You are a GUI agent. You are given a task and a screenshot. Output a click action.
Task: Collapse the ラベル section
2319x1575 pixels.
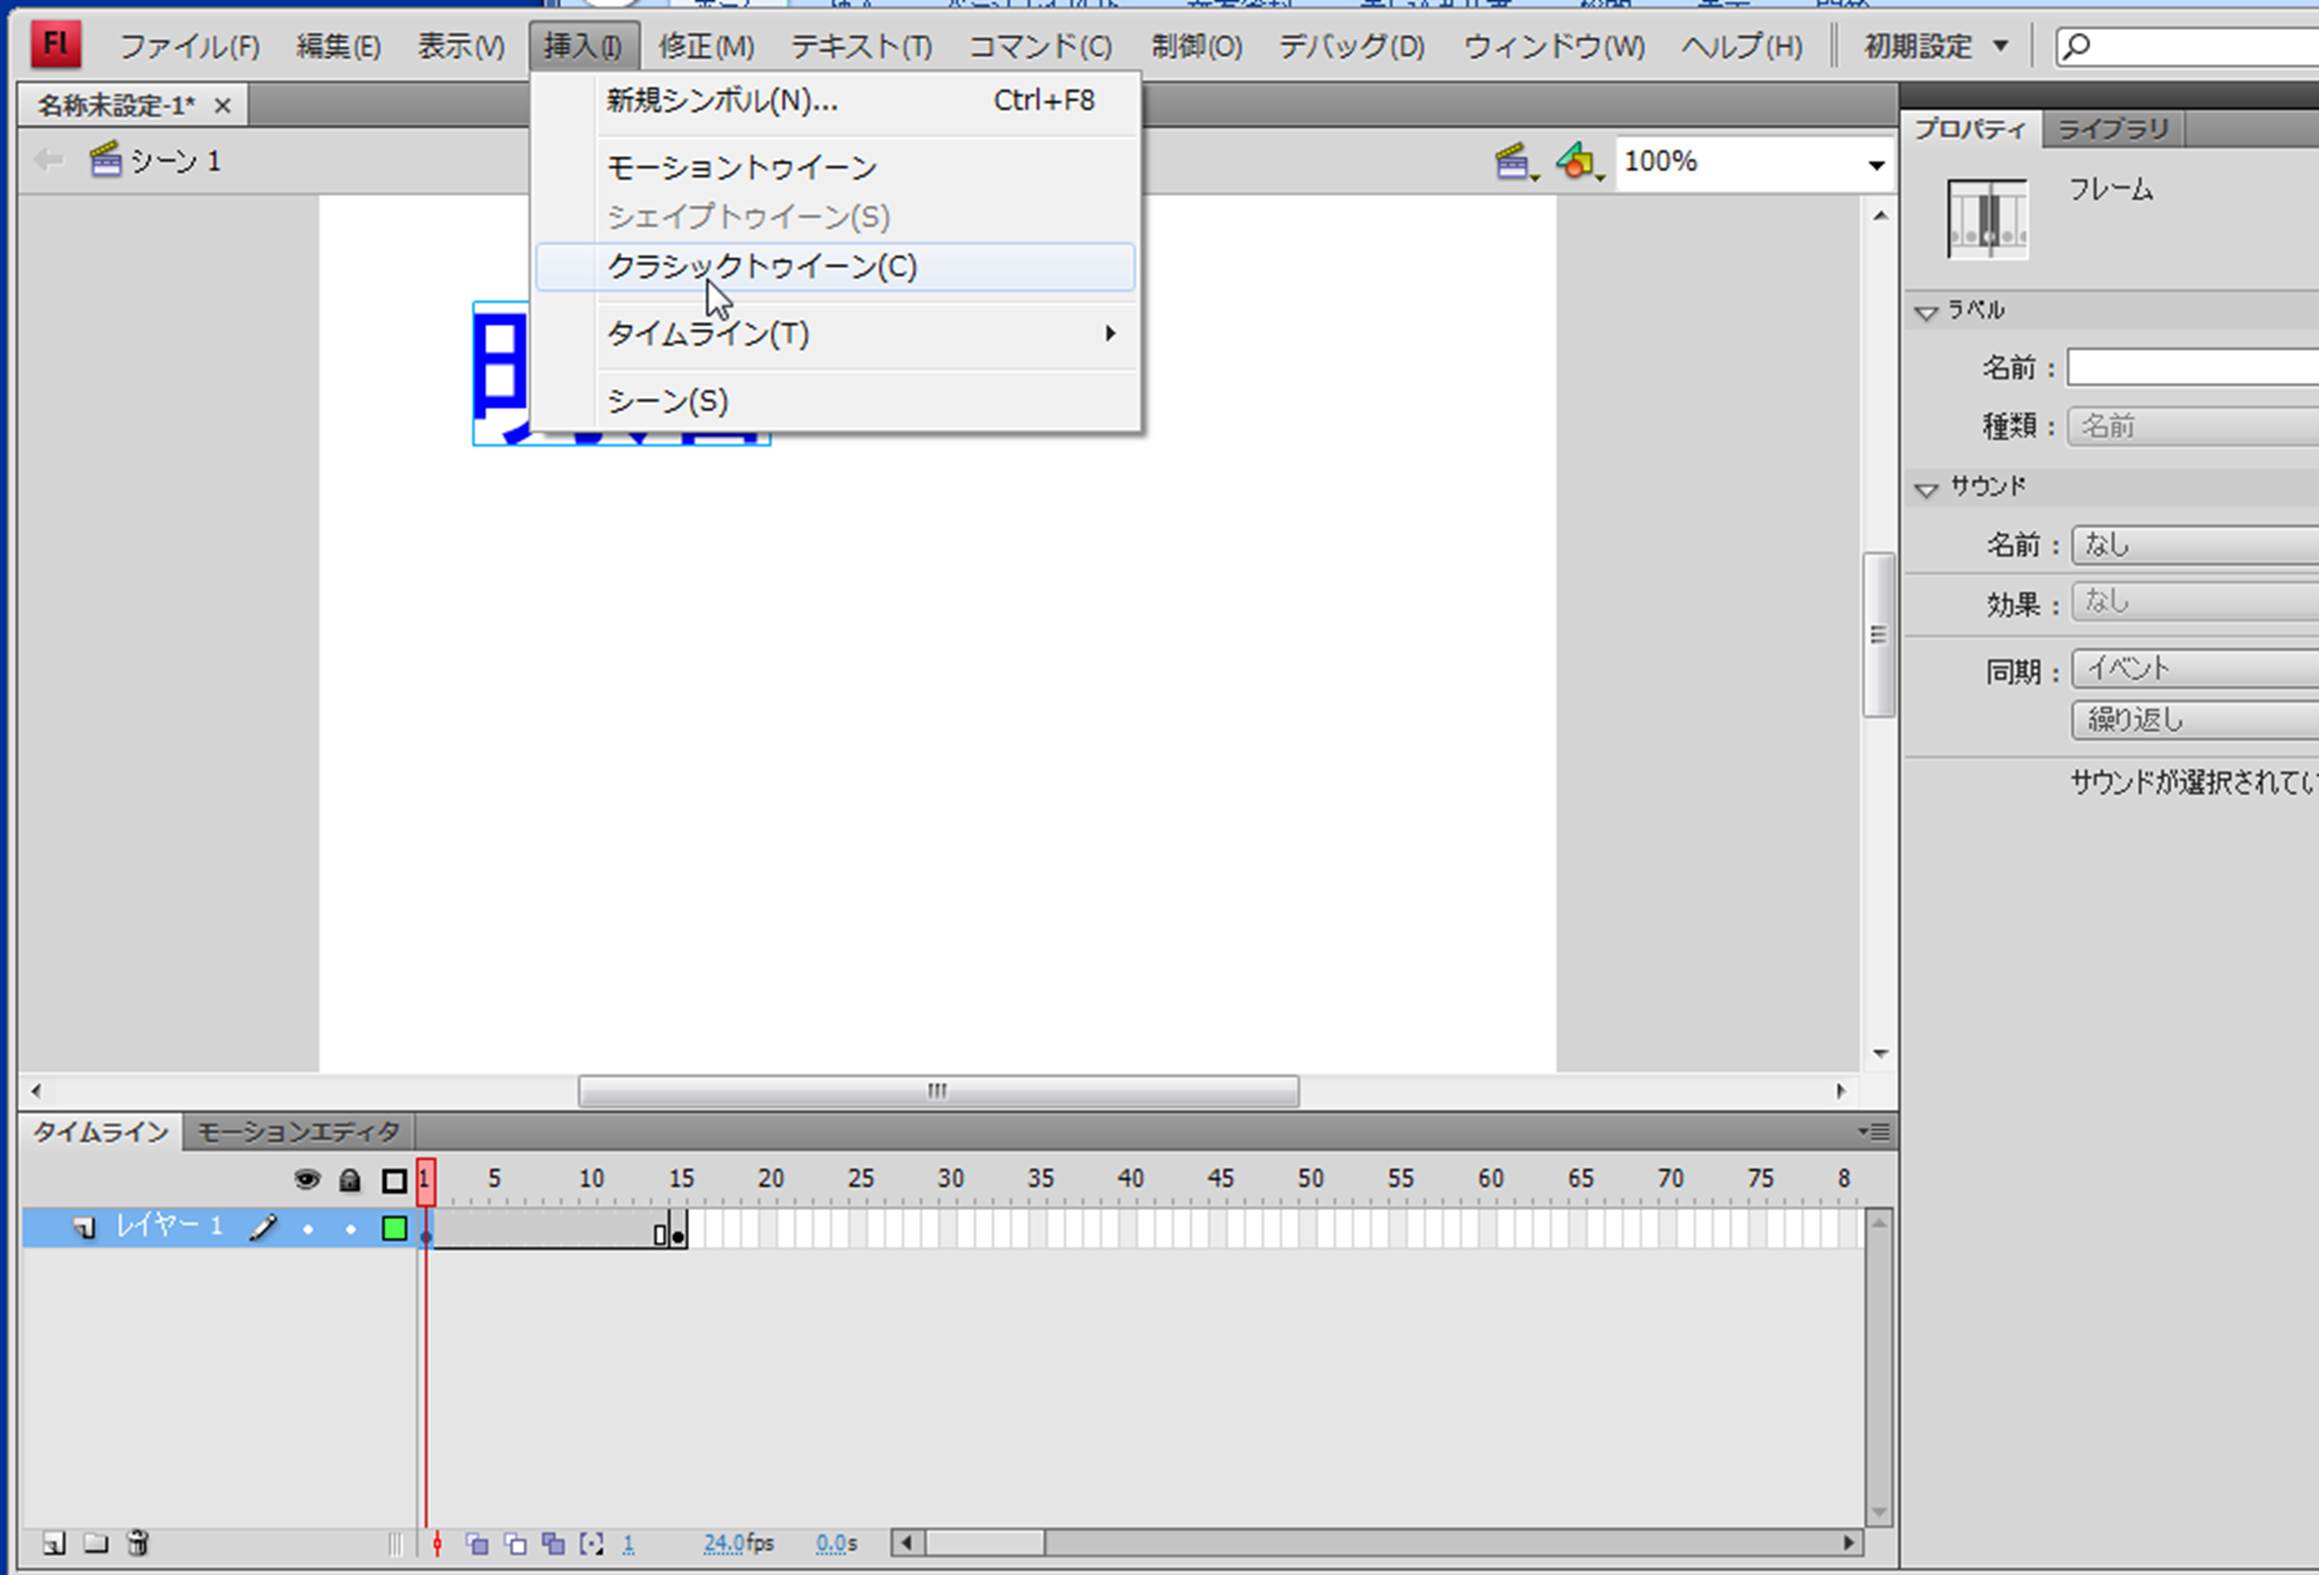click(1926, 312)
